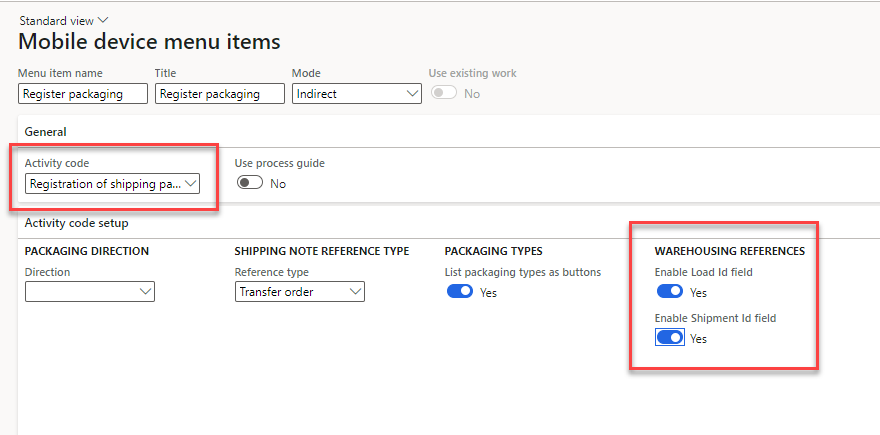Viewport: 880px width, 435px height.
Task: Collapse the Activity code setup section
Action: tap(77, 223)
